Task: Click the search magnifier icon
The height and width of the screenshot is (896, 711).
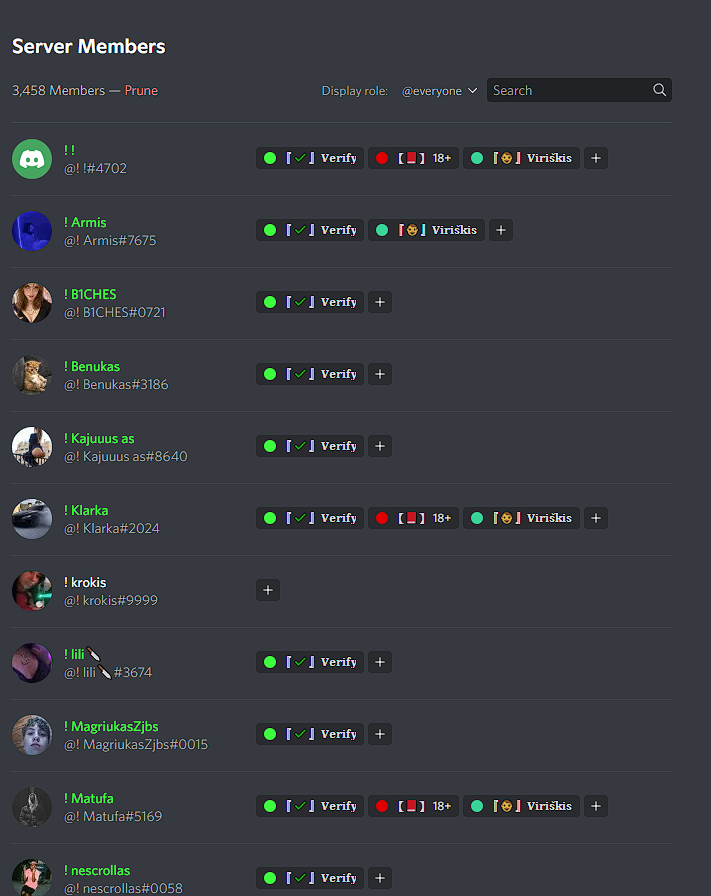Action: (659, 90)
